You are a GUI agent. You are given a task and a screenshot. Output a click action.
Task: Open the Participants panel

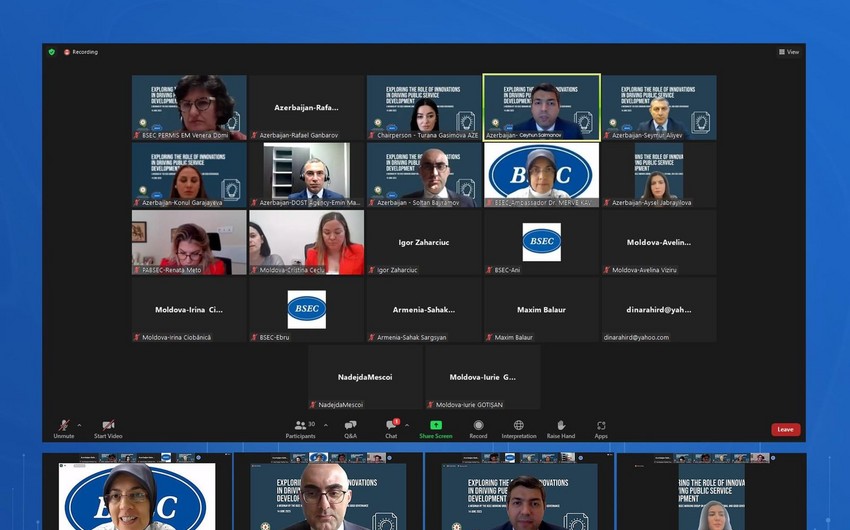coord(300,426)
